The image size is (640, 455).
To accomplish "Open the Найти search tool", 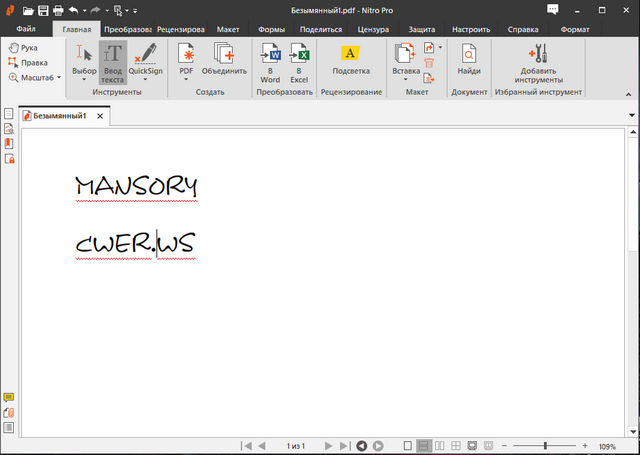I will point(469,59).
